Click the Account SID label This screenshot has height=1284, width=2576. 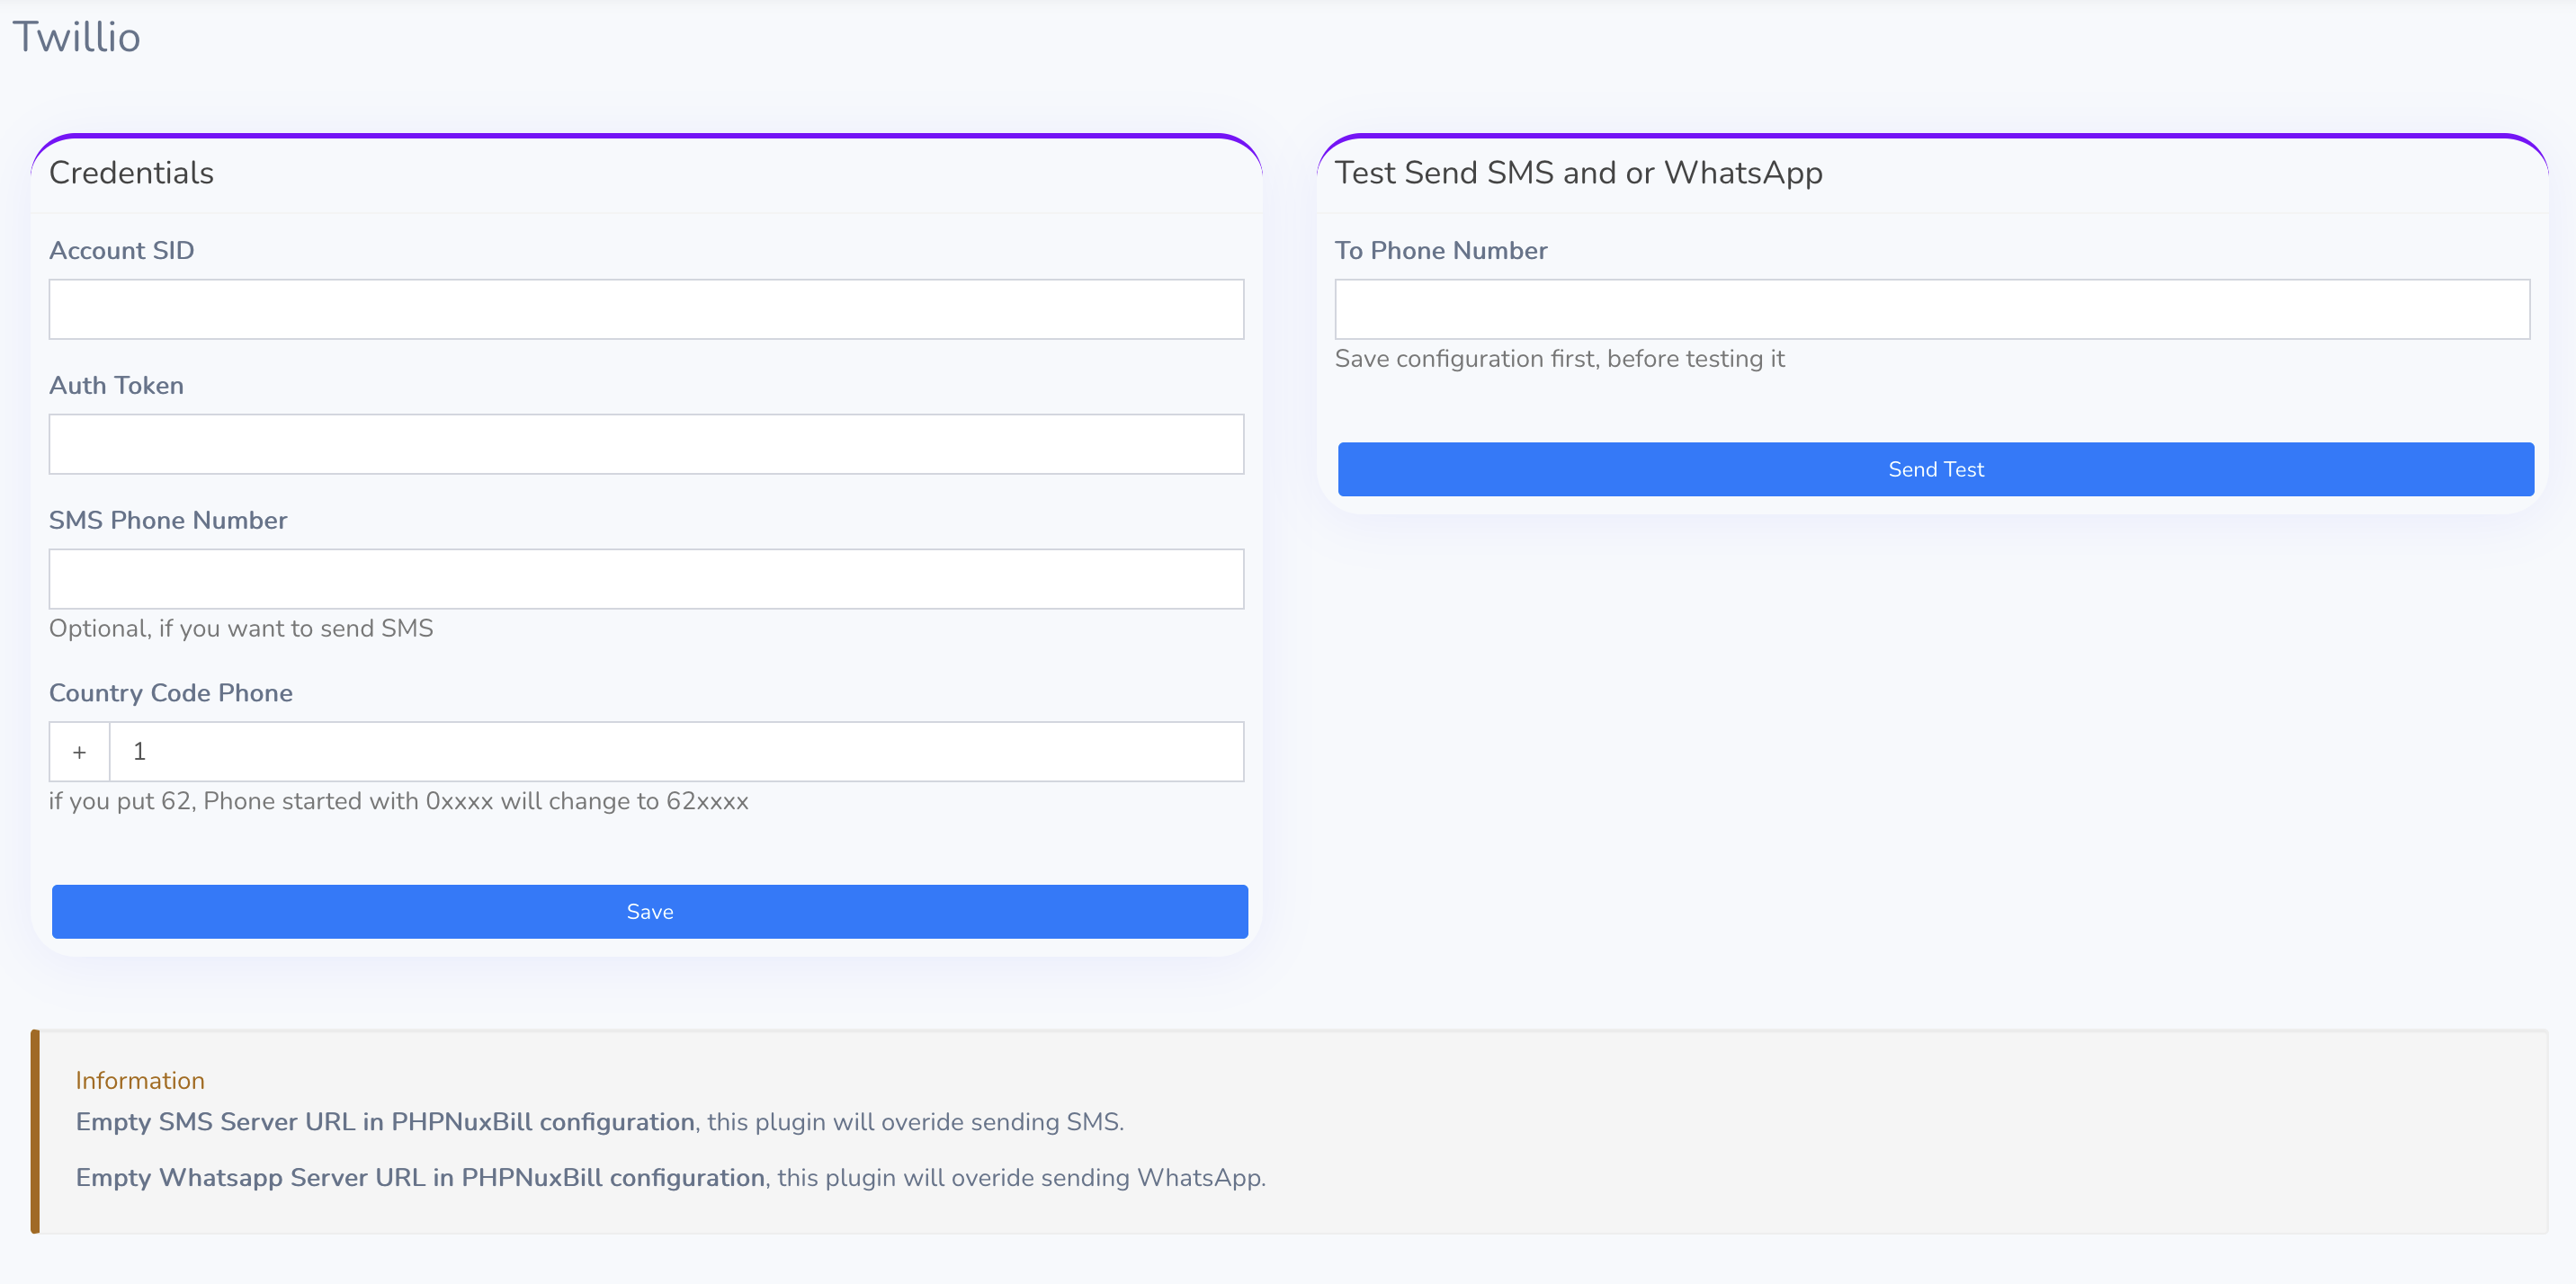(x=121, y=251)
